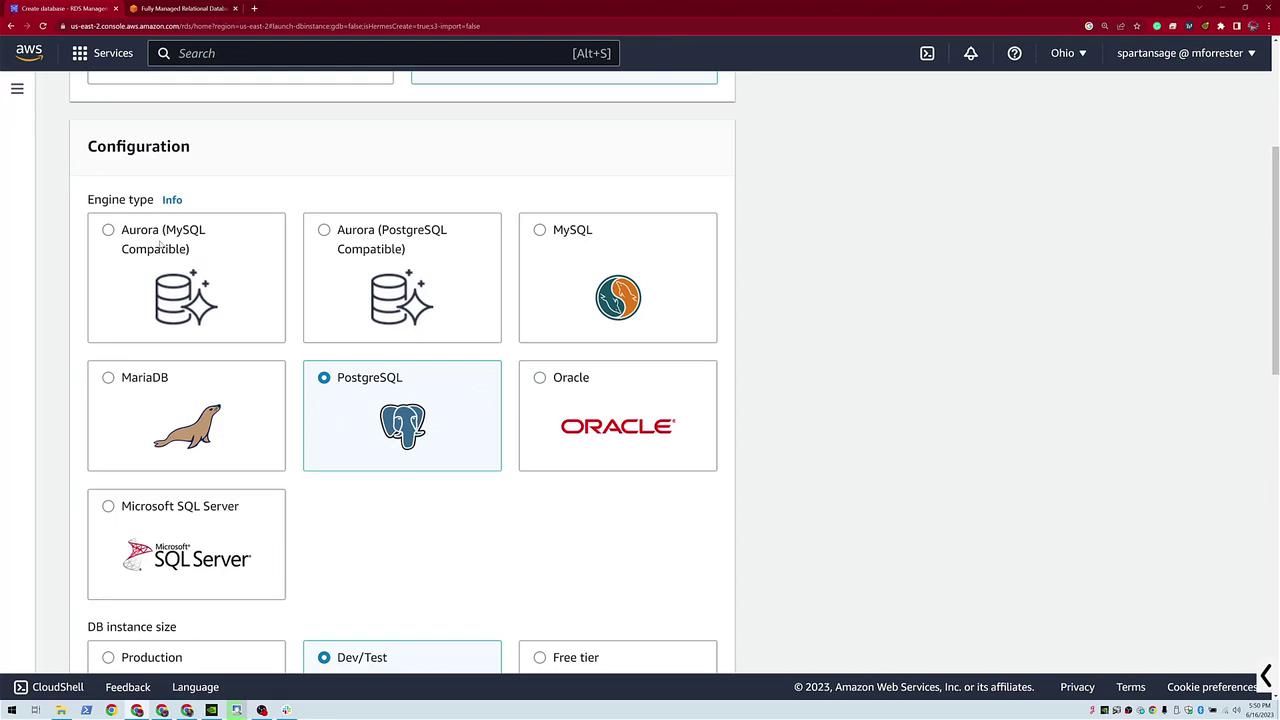The height and width of the screenshot is (720, 1280).
Task: Select the MySQL engine radio button
Action: pyautogui.click(x=540, y=230)
